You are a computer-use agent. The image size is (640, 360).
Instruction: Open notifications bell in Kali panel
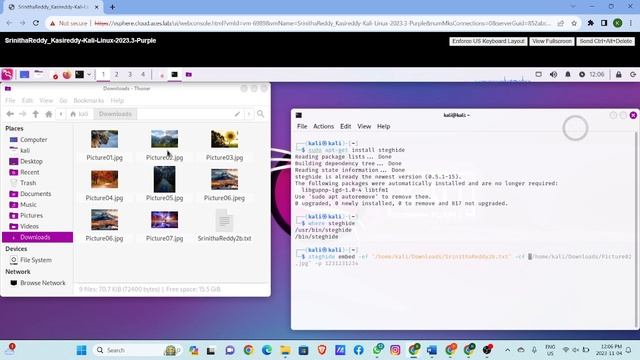pyautogui.click(x=568, y=74)
